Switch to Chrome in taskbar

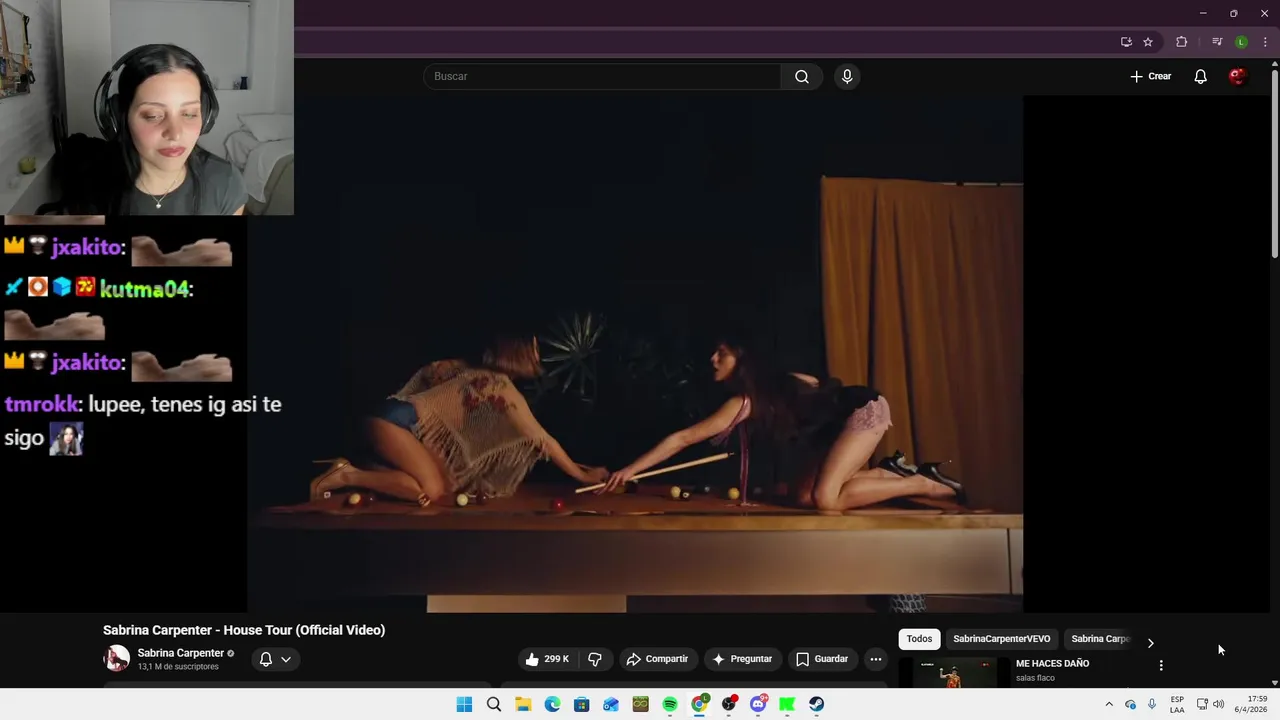(699, 704)
